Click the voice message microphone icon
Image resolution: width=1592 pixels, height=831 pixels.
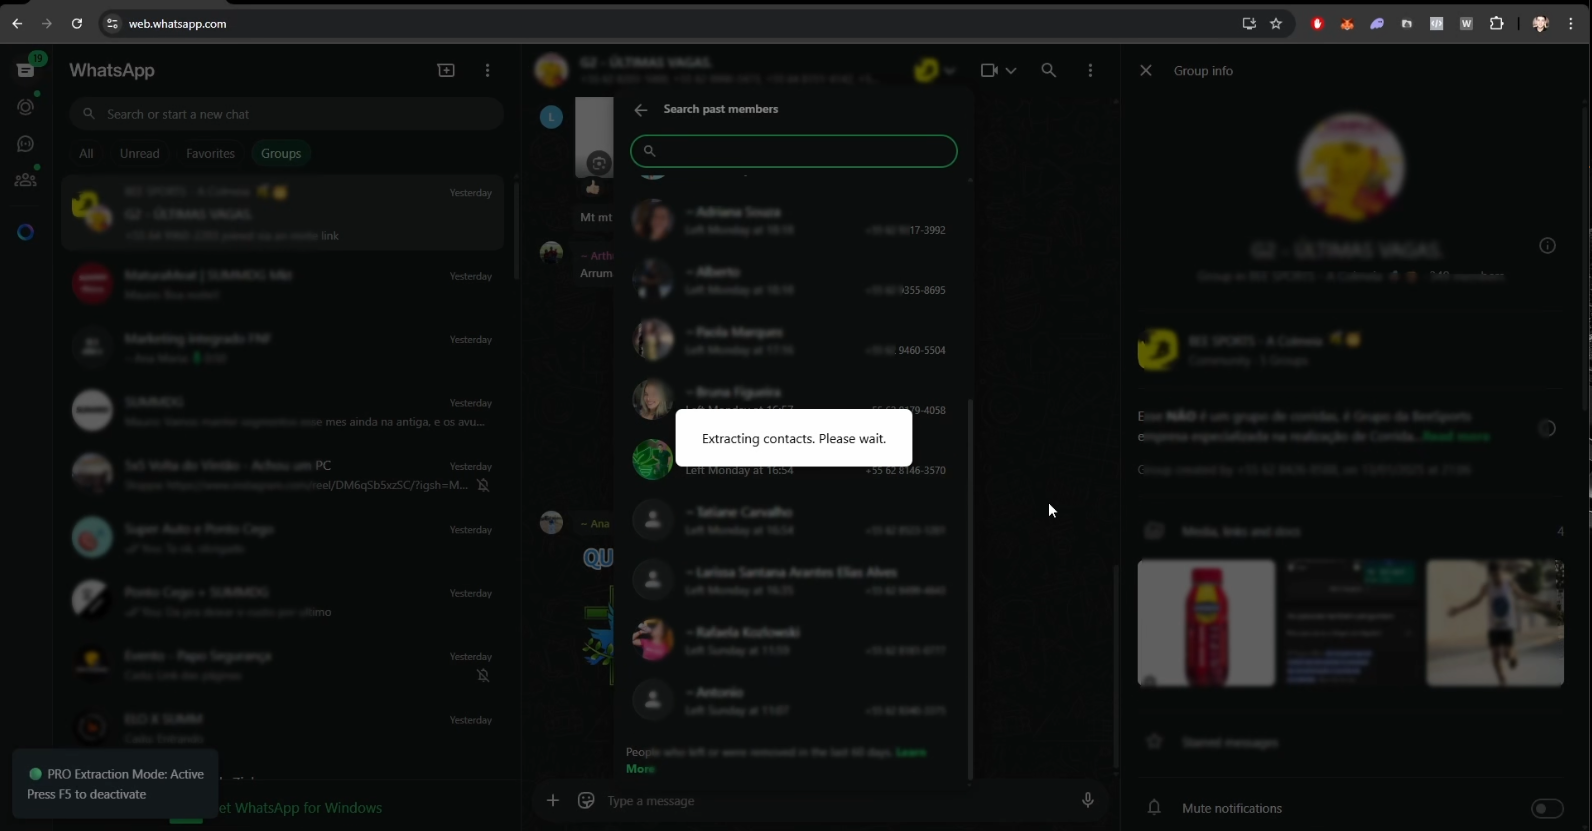coord(1088,800)
